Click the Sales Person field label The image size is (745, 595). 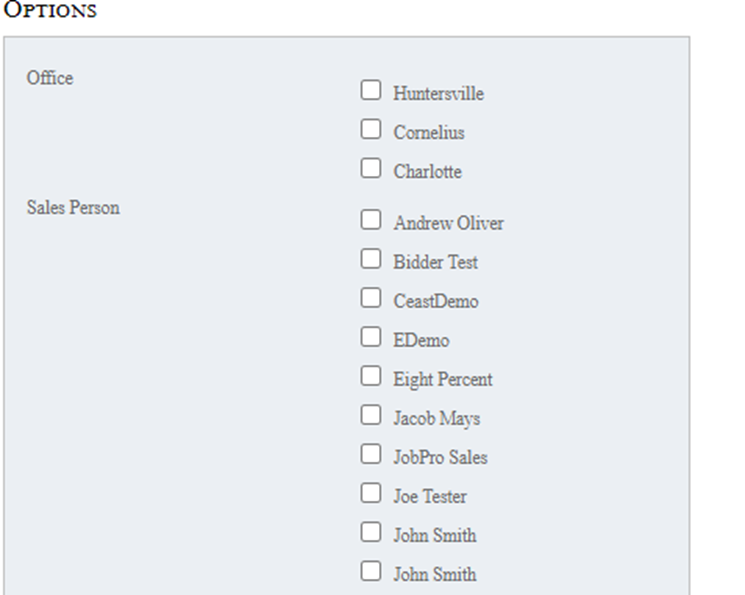tap(73, 208)
